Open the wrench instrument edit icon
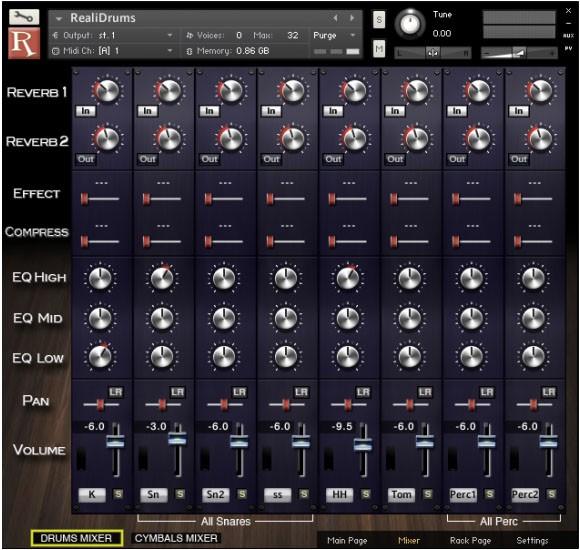The width and height of the screenshot is (580, 550). click(24, 17)
